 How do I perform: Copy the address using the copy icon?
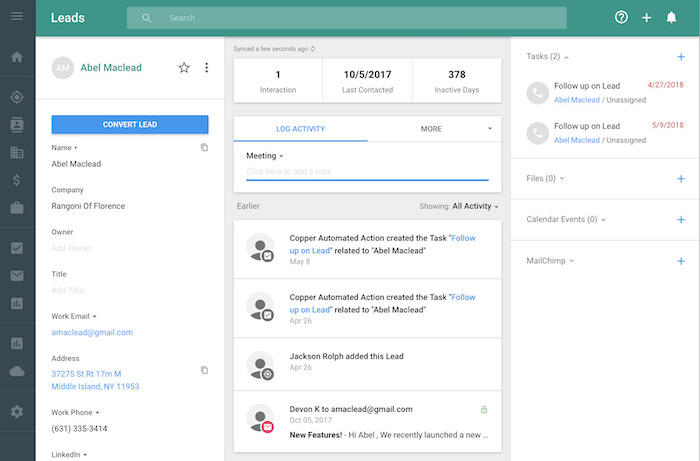pos(204,370)
